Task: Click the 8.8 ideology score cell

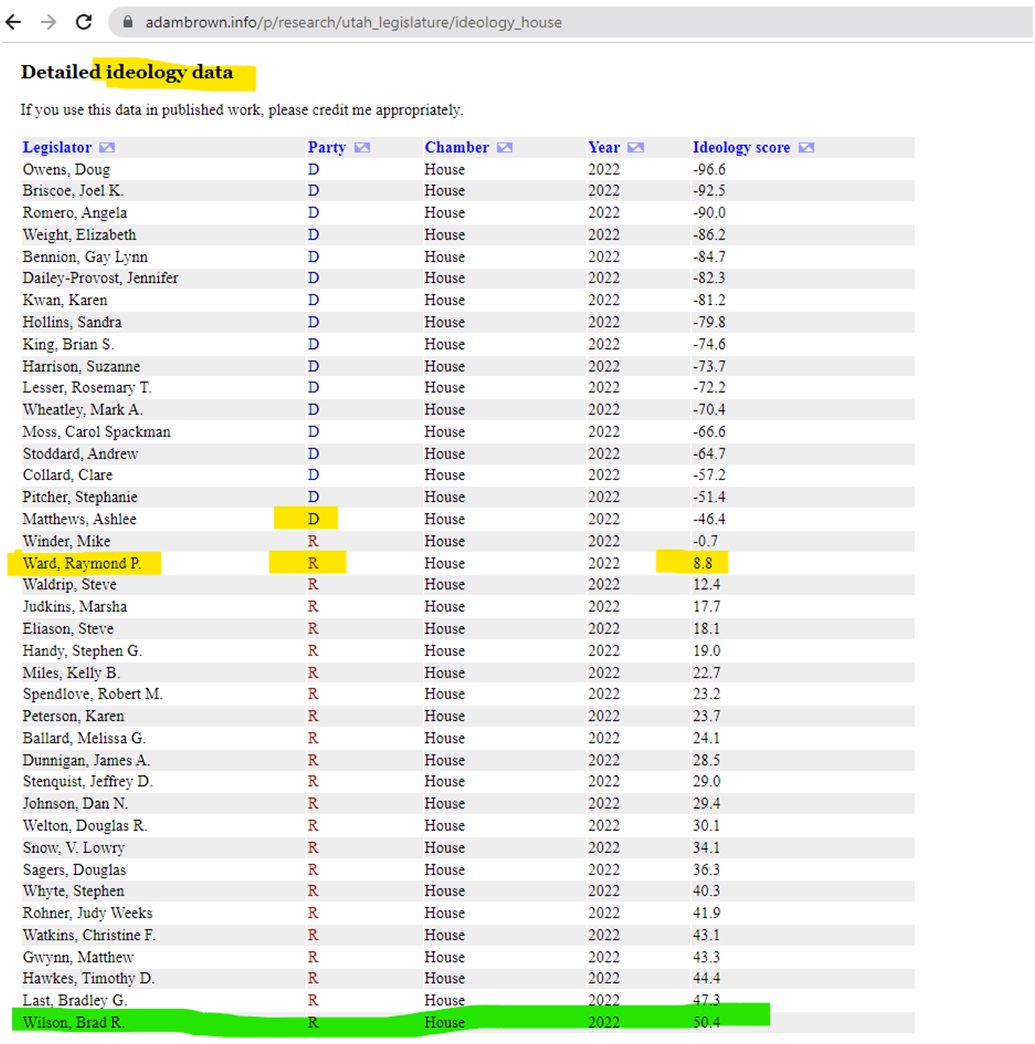Action: (x=703, y=563)
